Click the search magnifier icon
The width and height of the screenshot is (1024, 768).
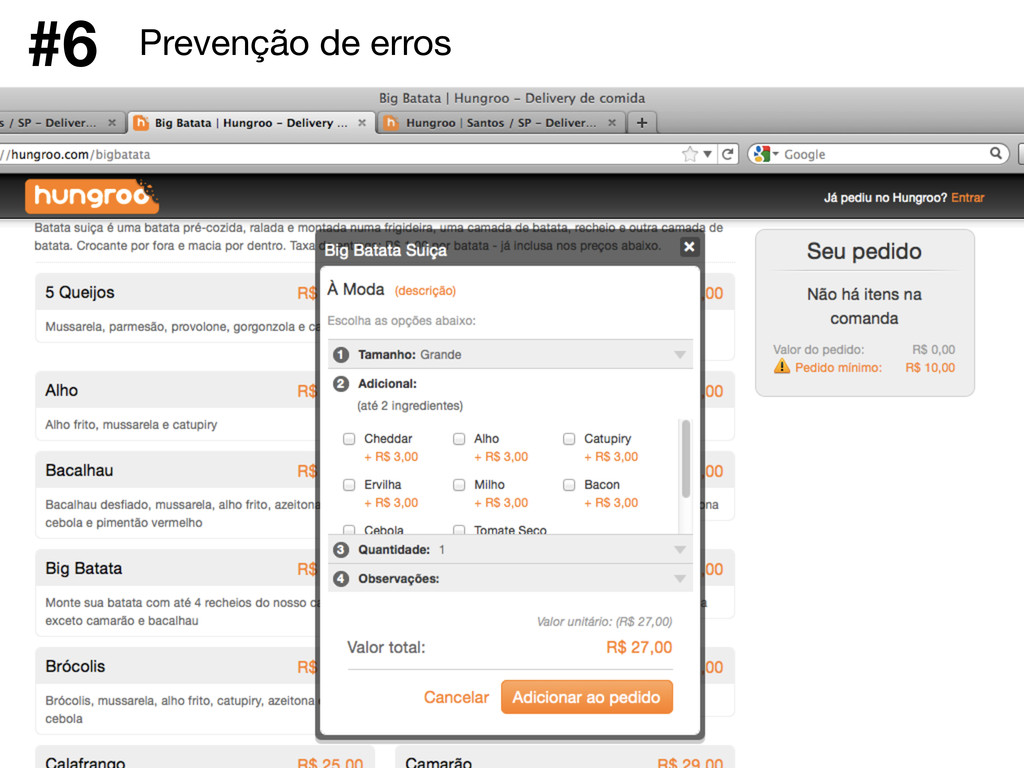point(995,153)
